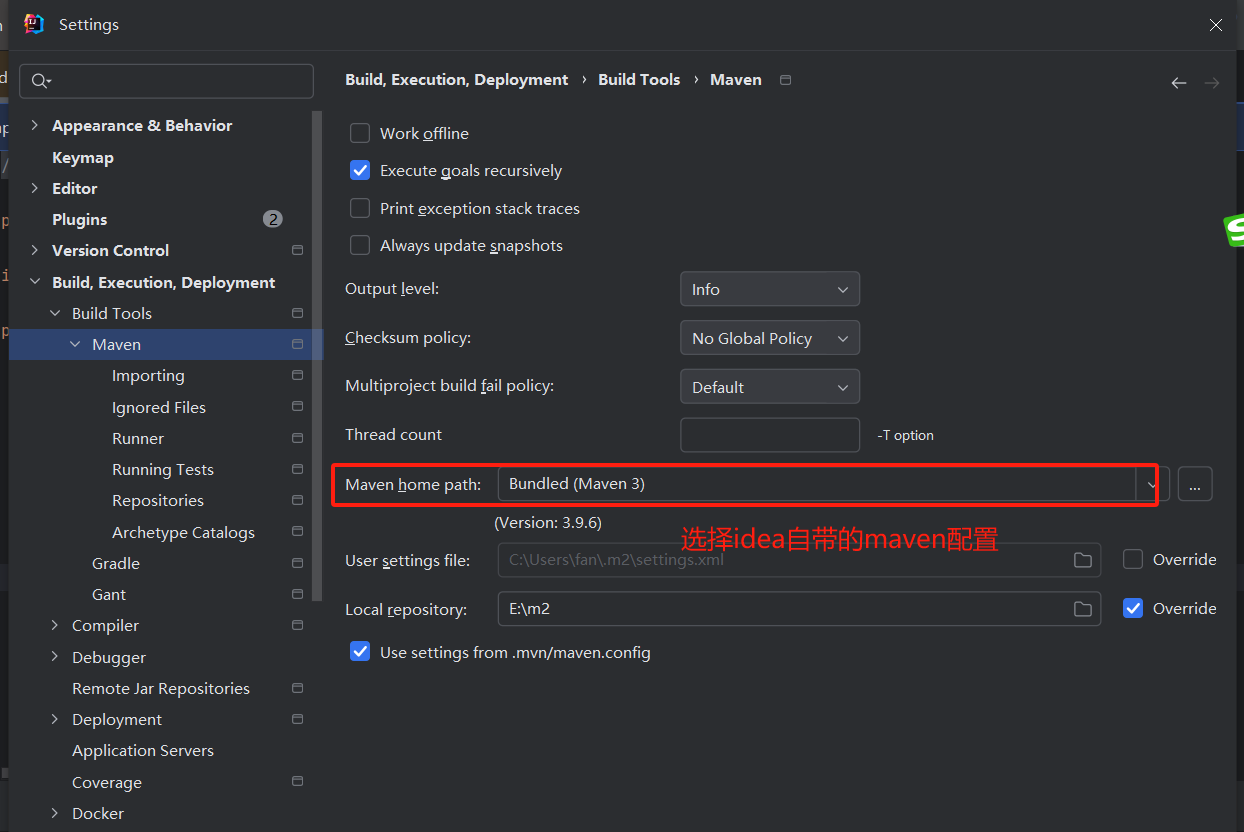The image size is (1244, 832).
Task: Enable Always update snapshots
Action: (360, 245)
